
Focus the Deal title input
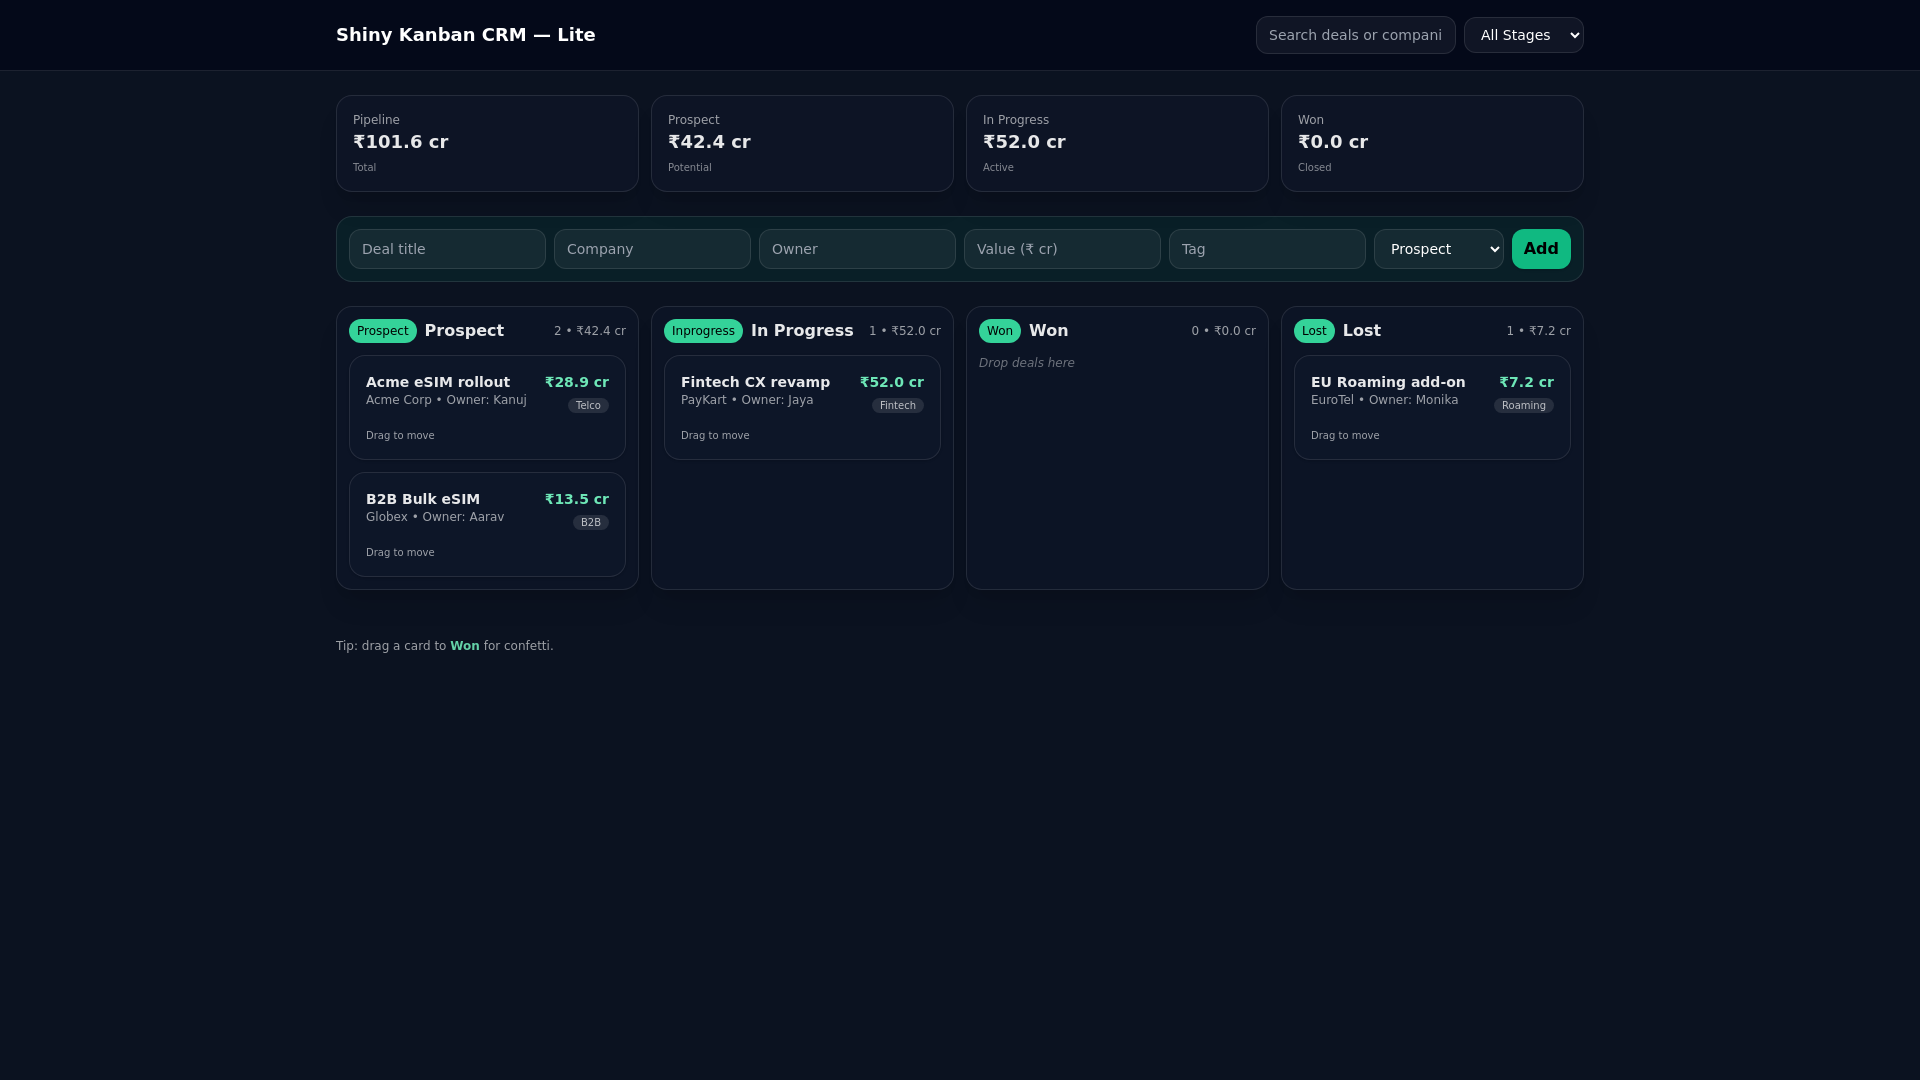447,249
